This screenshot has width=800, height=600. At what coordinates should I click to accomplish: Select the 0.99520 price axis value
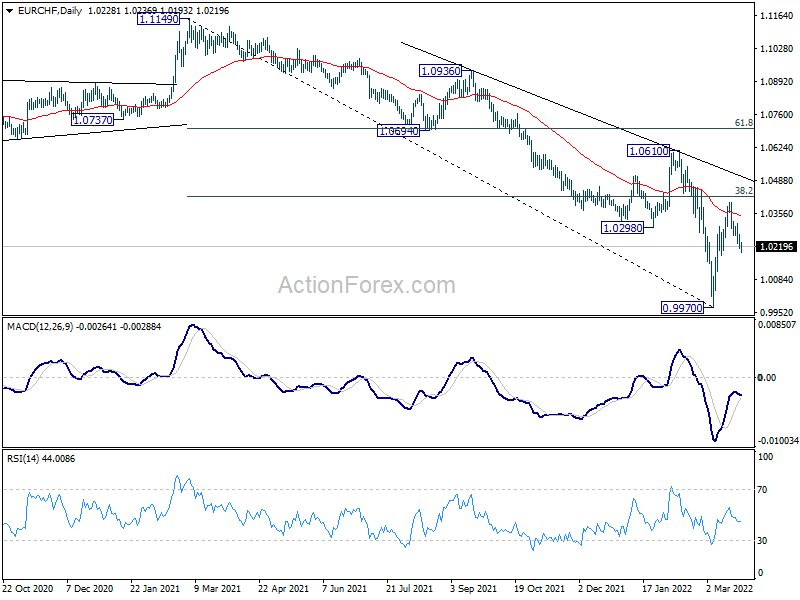tap(777, 313)
